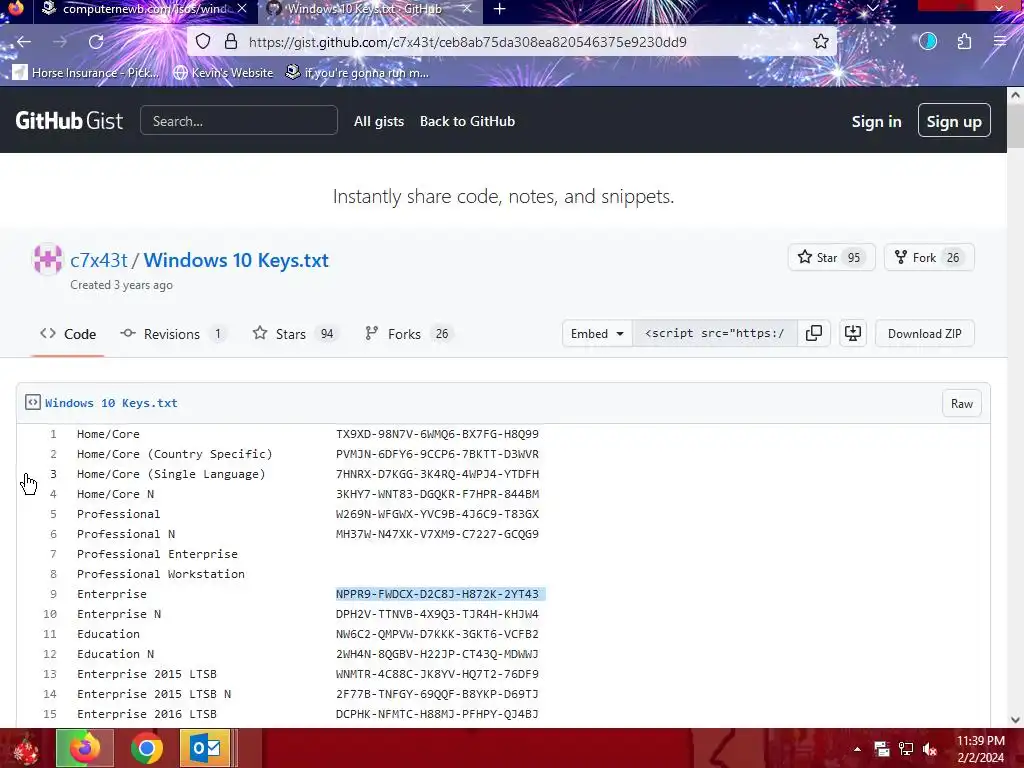
Task: Click the Windows 10 Keys.txt file header link
Action: 111,403
